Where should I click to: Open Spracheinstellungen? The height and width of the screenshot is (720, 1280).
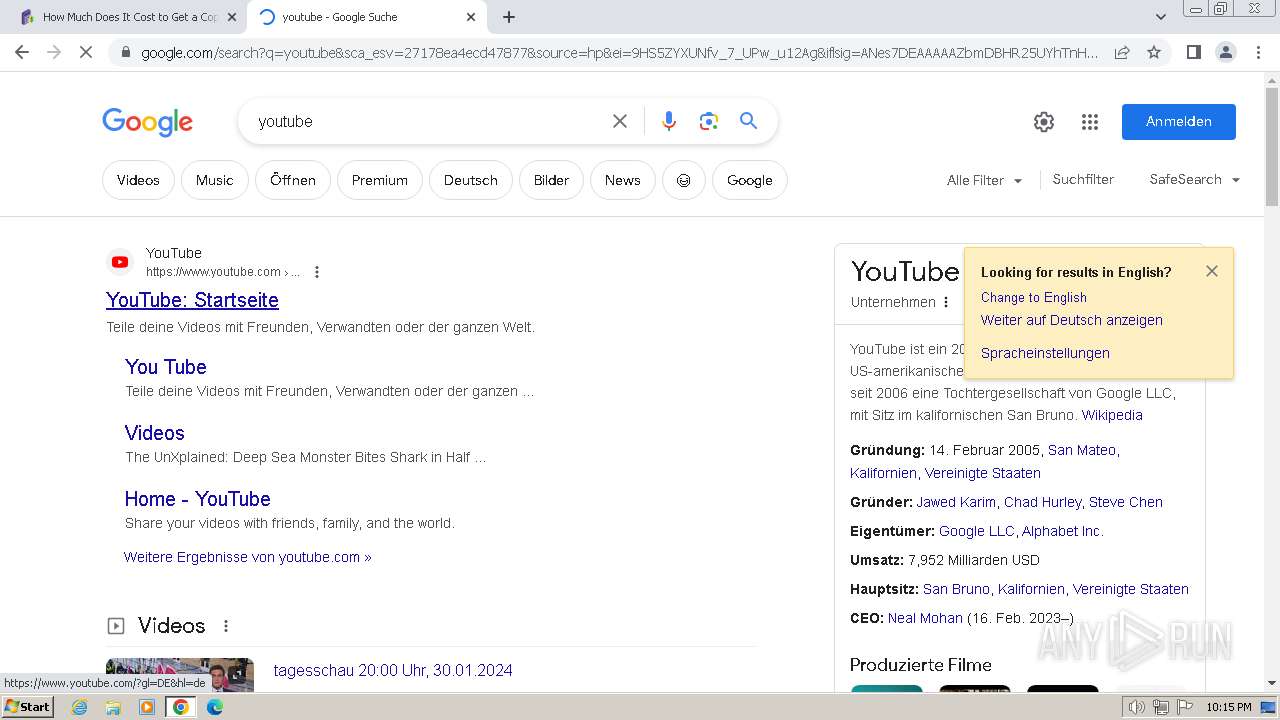pos(1045,353)
